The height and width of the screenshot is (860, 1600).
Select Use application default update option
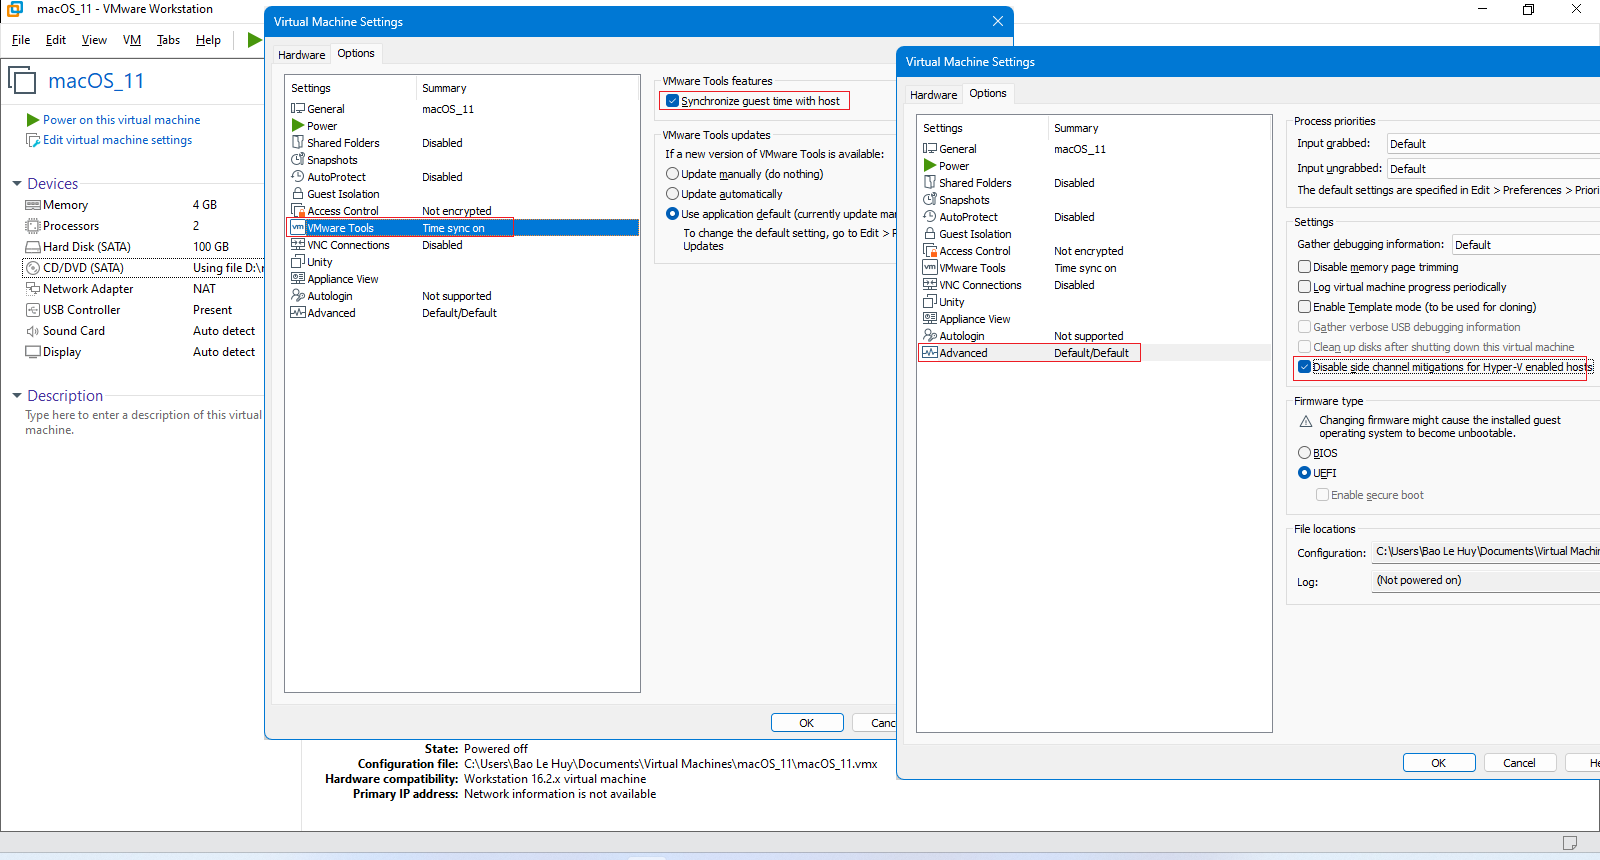(673, 214)
